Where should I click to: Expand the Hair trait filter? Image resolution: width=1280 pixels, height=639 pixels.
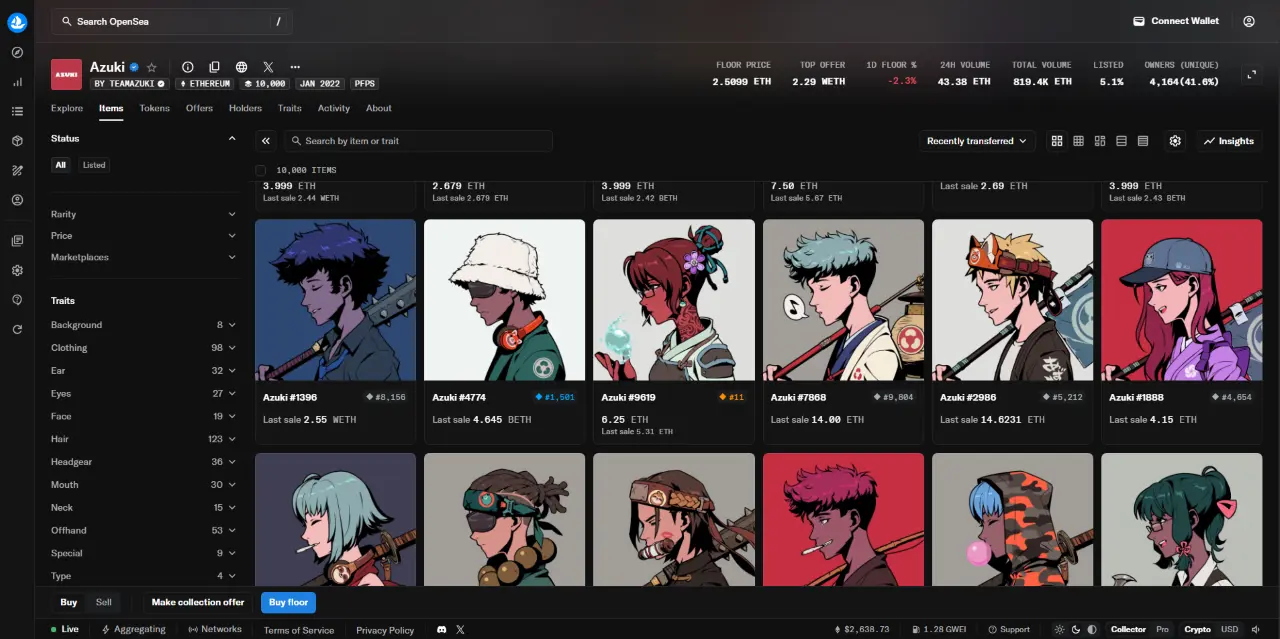pyautogui.click(x=143, y=439)
